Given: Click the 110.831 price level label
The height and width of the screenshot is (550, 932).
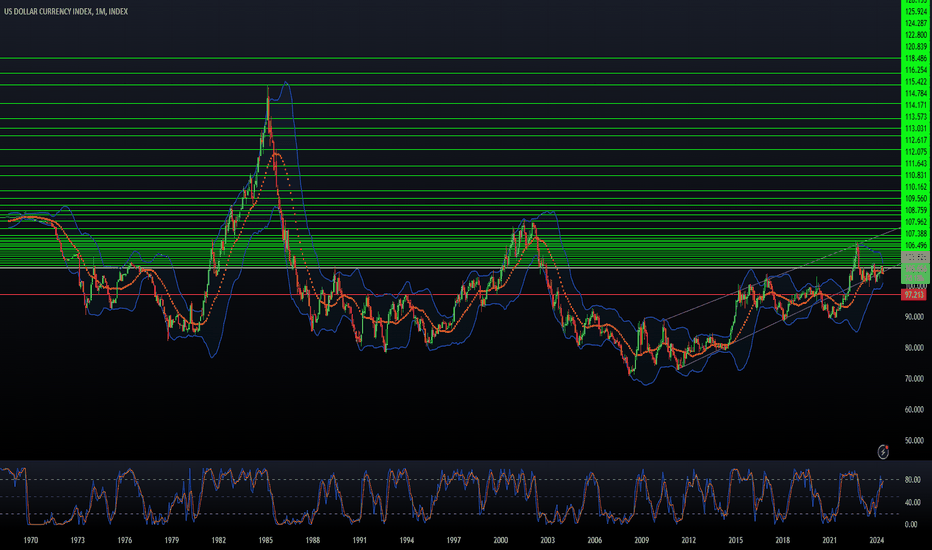Looking at the screenshot, I should pyautogui.click(x=916, y=175).
